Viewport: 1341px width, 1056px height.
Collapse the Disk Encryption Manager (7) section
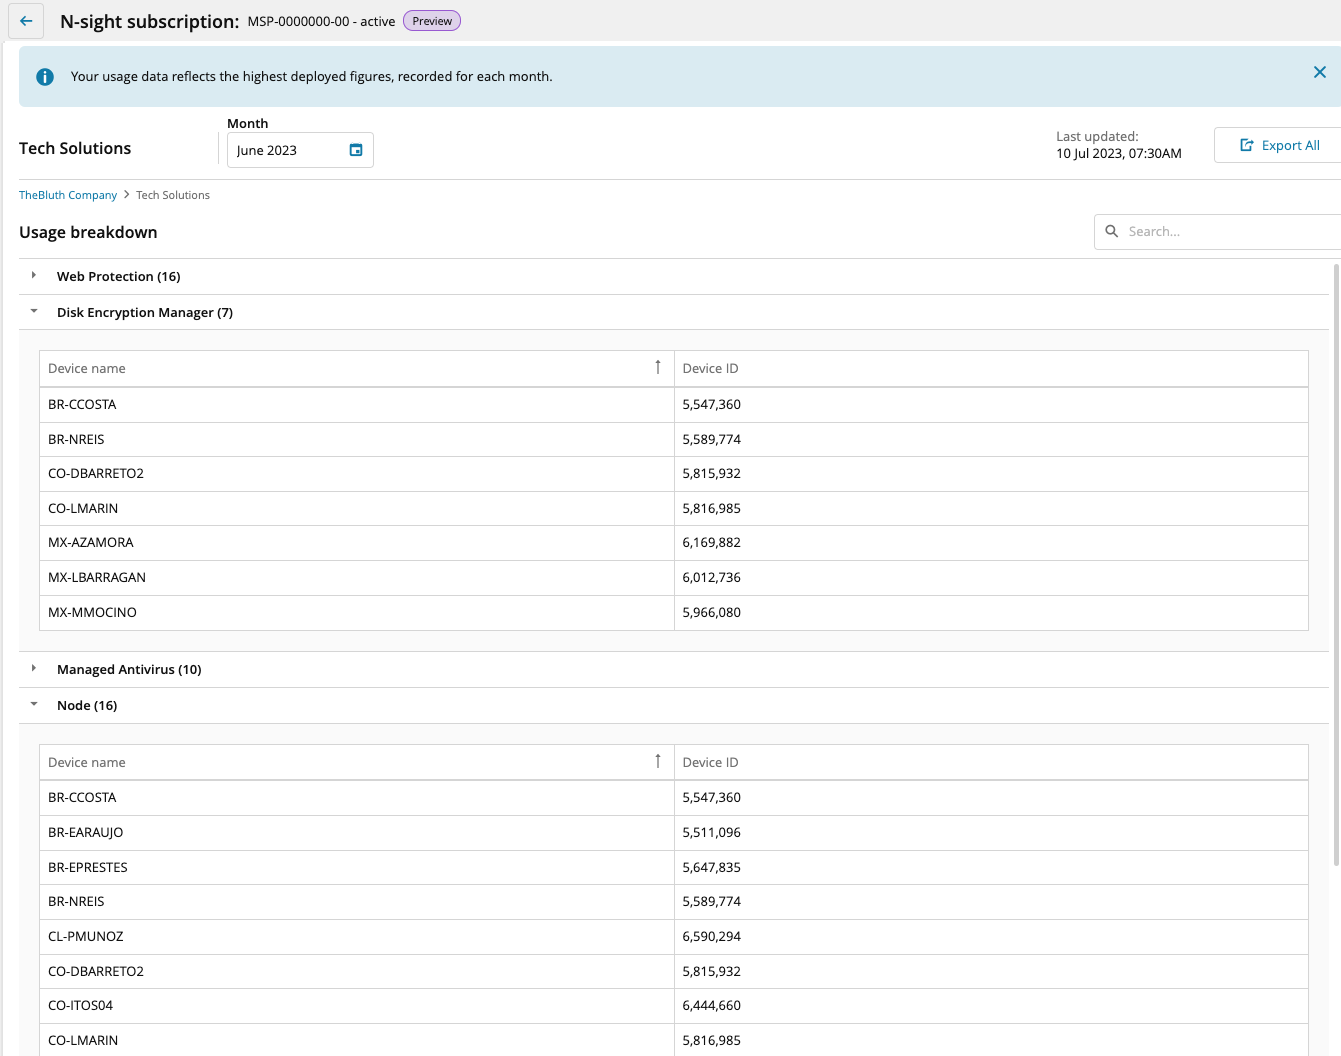pyautogui.click(x=34, y=312)
